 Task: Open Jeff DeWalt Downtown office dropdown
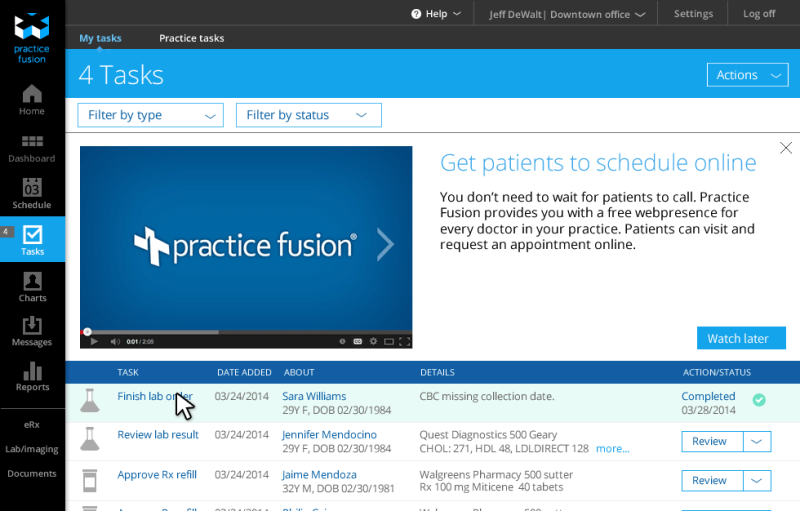[567, 14]
